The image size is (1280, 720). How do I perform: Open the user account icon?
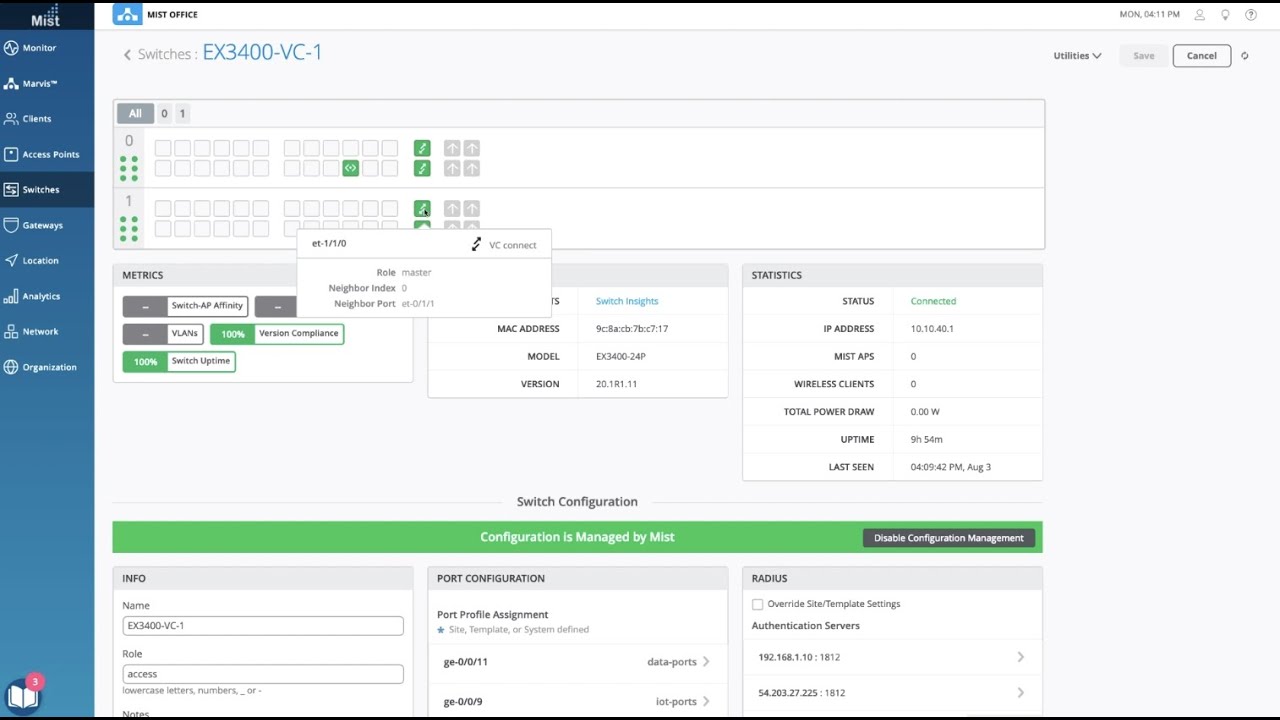[x=1199, y=15]
